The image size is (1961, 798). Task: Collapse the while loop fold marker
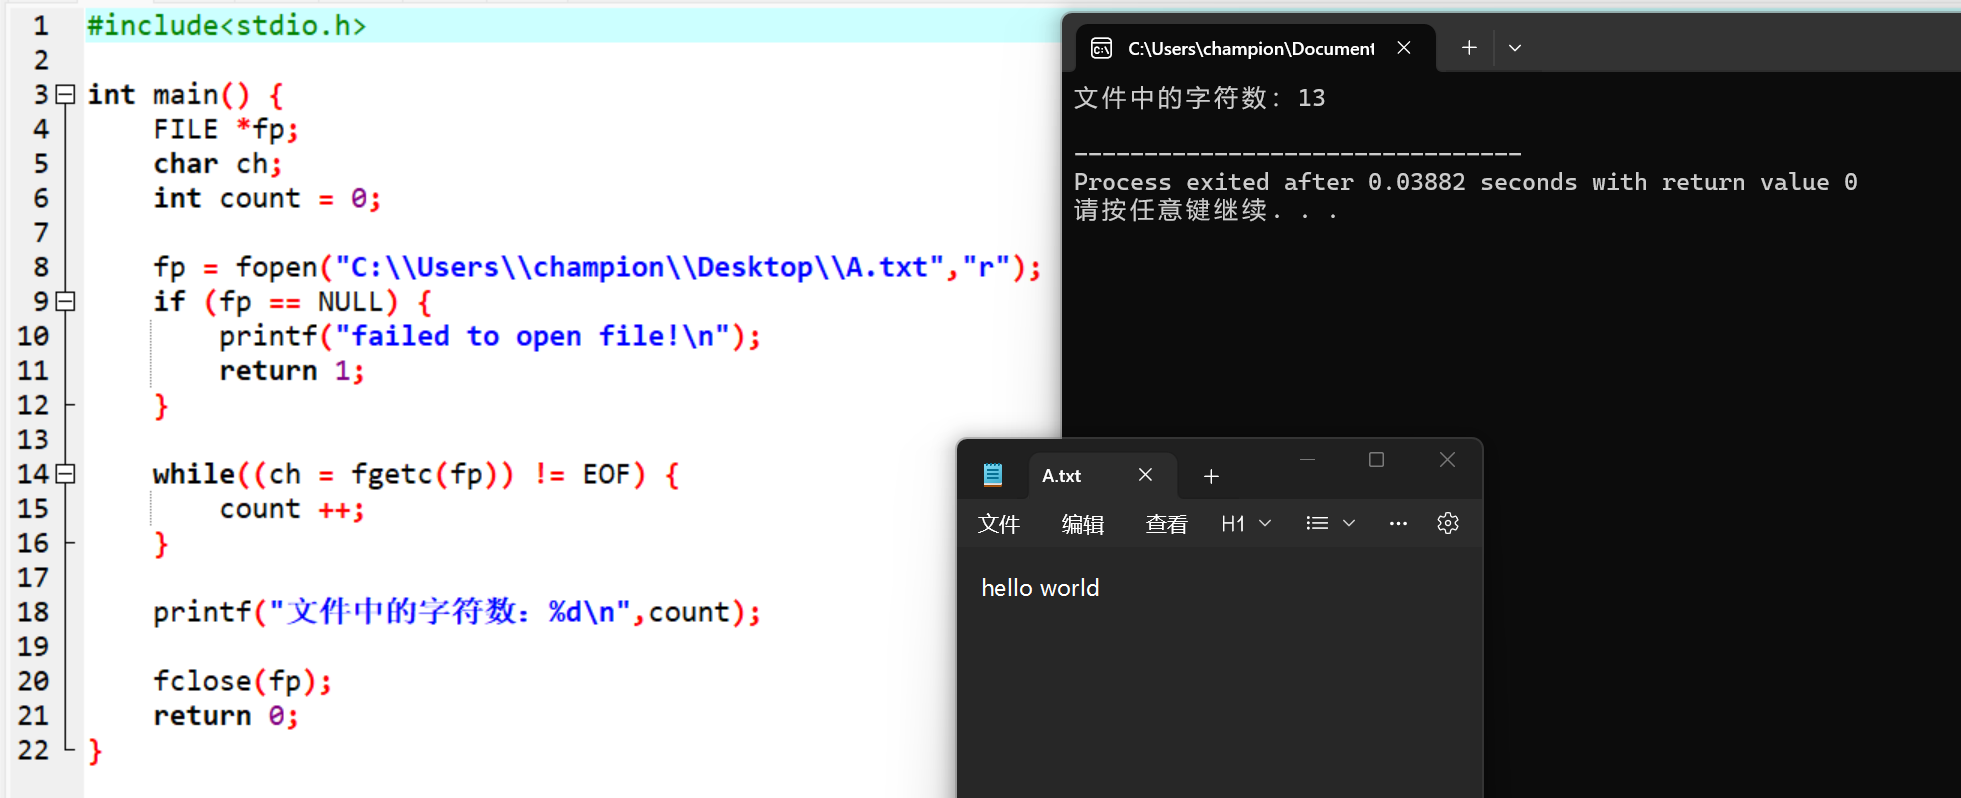66,474
